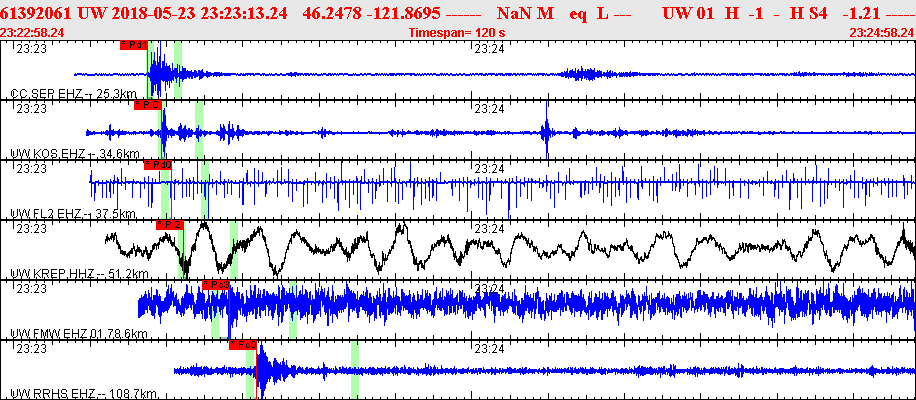Select the Pd0 pick flag on FL2 trace
Image resolution: width=916 pixels, height=400 pixels.
pyautogui.click(x=158, y=165)
